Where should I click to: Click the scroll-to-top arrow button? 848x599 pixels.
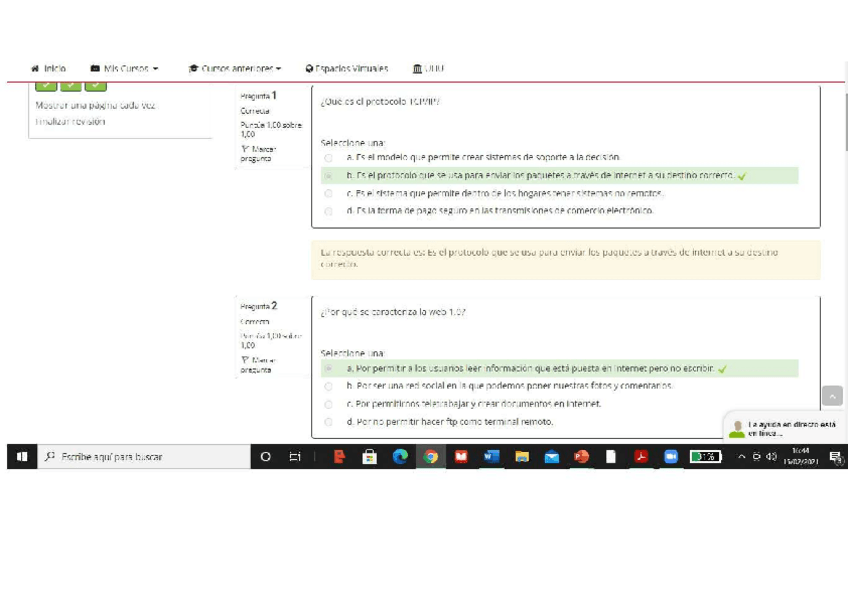[x=832, y=396]
